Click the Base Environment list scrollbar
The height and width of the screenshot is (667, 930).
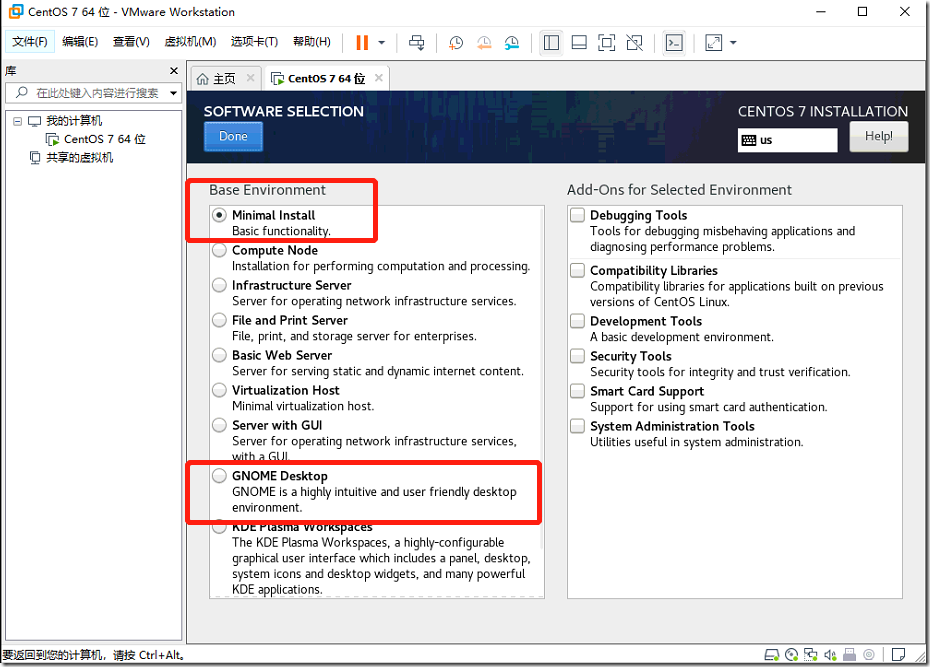[x=542, y=379]
